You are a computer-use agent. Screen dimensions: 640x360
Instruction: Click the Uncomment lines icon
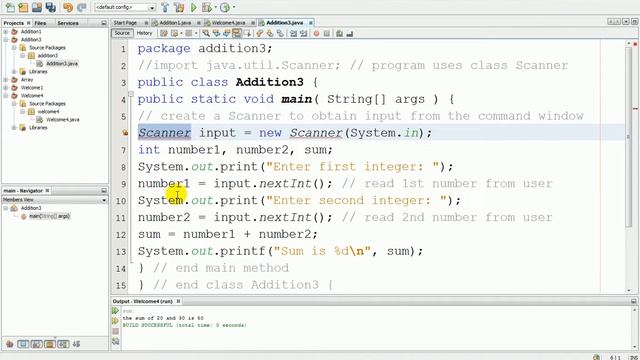[349, 33]
